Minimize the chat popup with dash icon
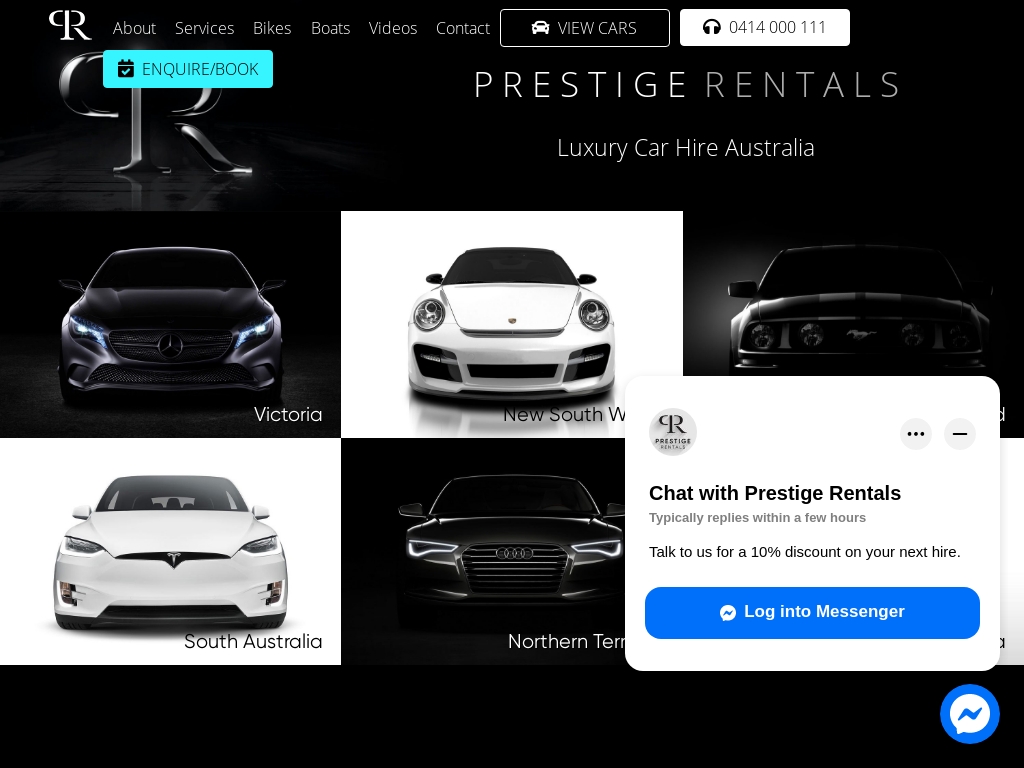This screenshot has height=768, width=1024. (x=960, y=434)
